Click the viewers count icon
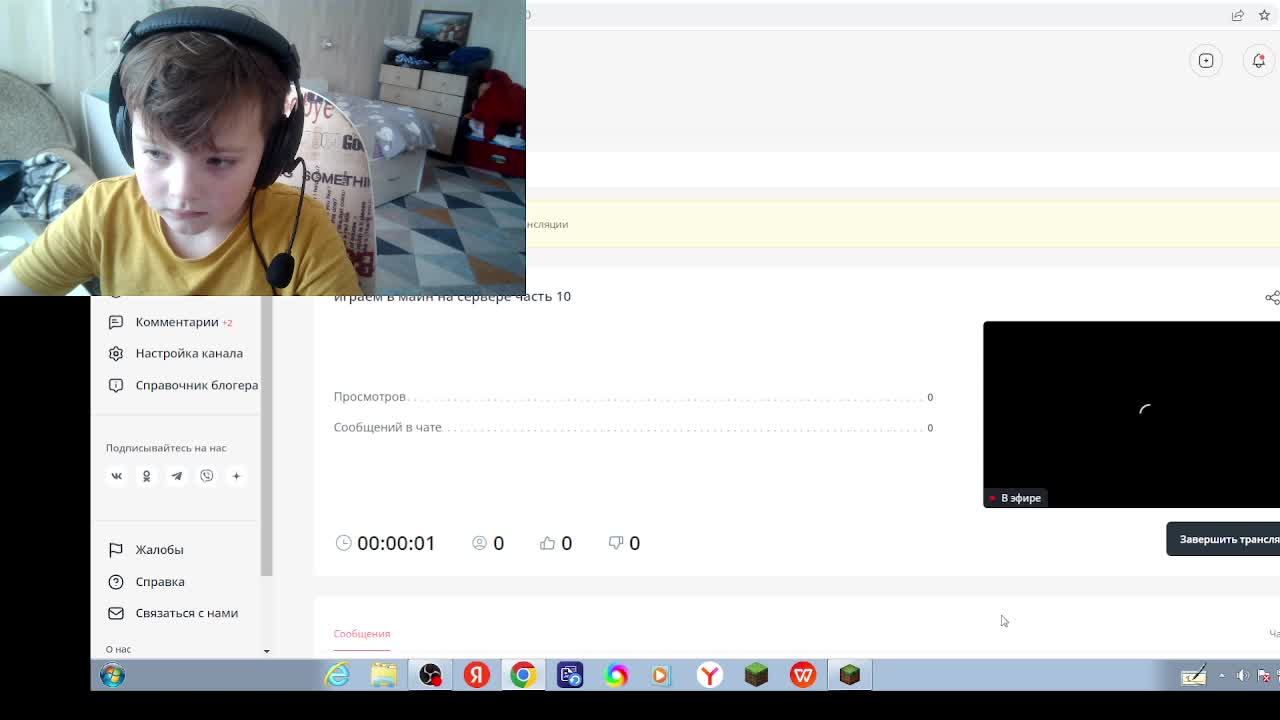This screenshot has height=720, width=1280. [x=480, y=542]
